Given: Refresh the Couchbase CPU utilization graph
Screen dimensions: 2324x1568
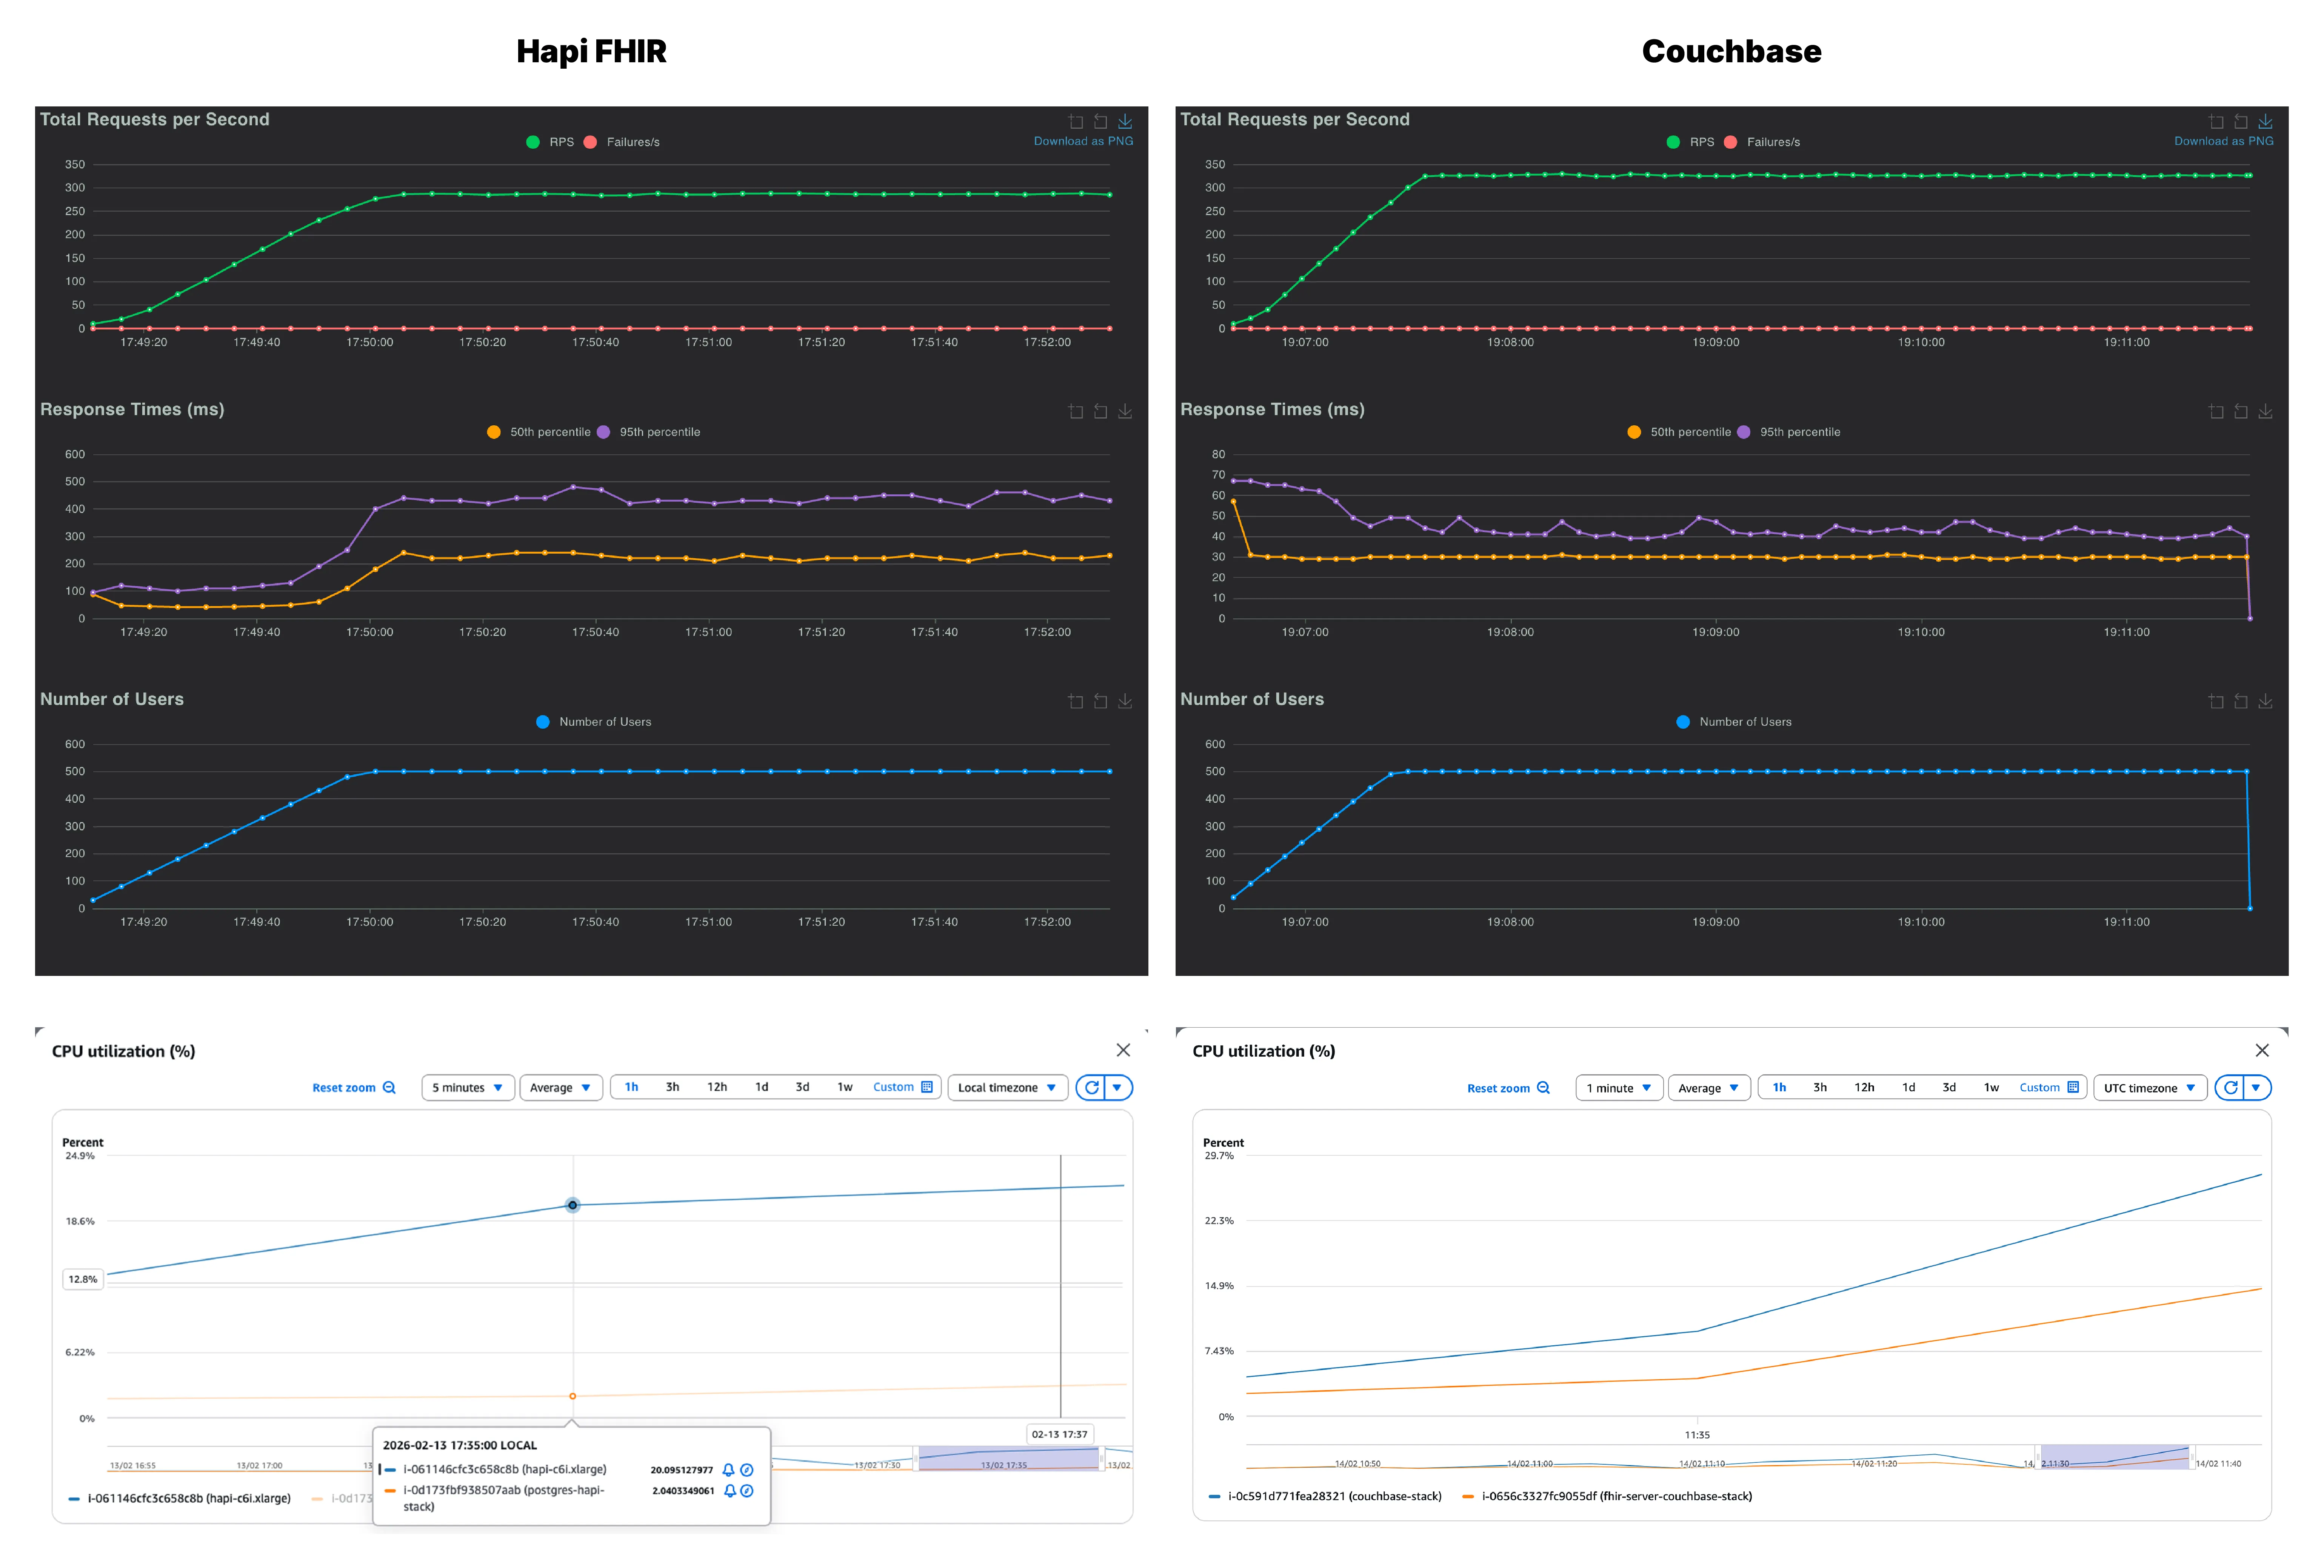Looking at the screenshot, I should point(2231,1088).
